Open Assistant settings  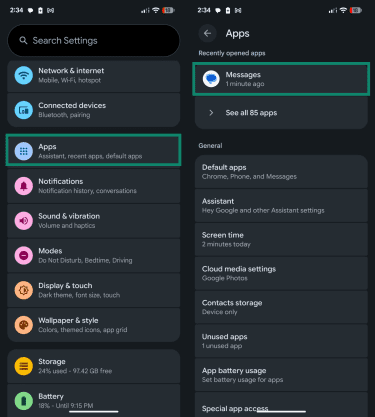tap(281, 206)
